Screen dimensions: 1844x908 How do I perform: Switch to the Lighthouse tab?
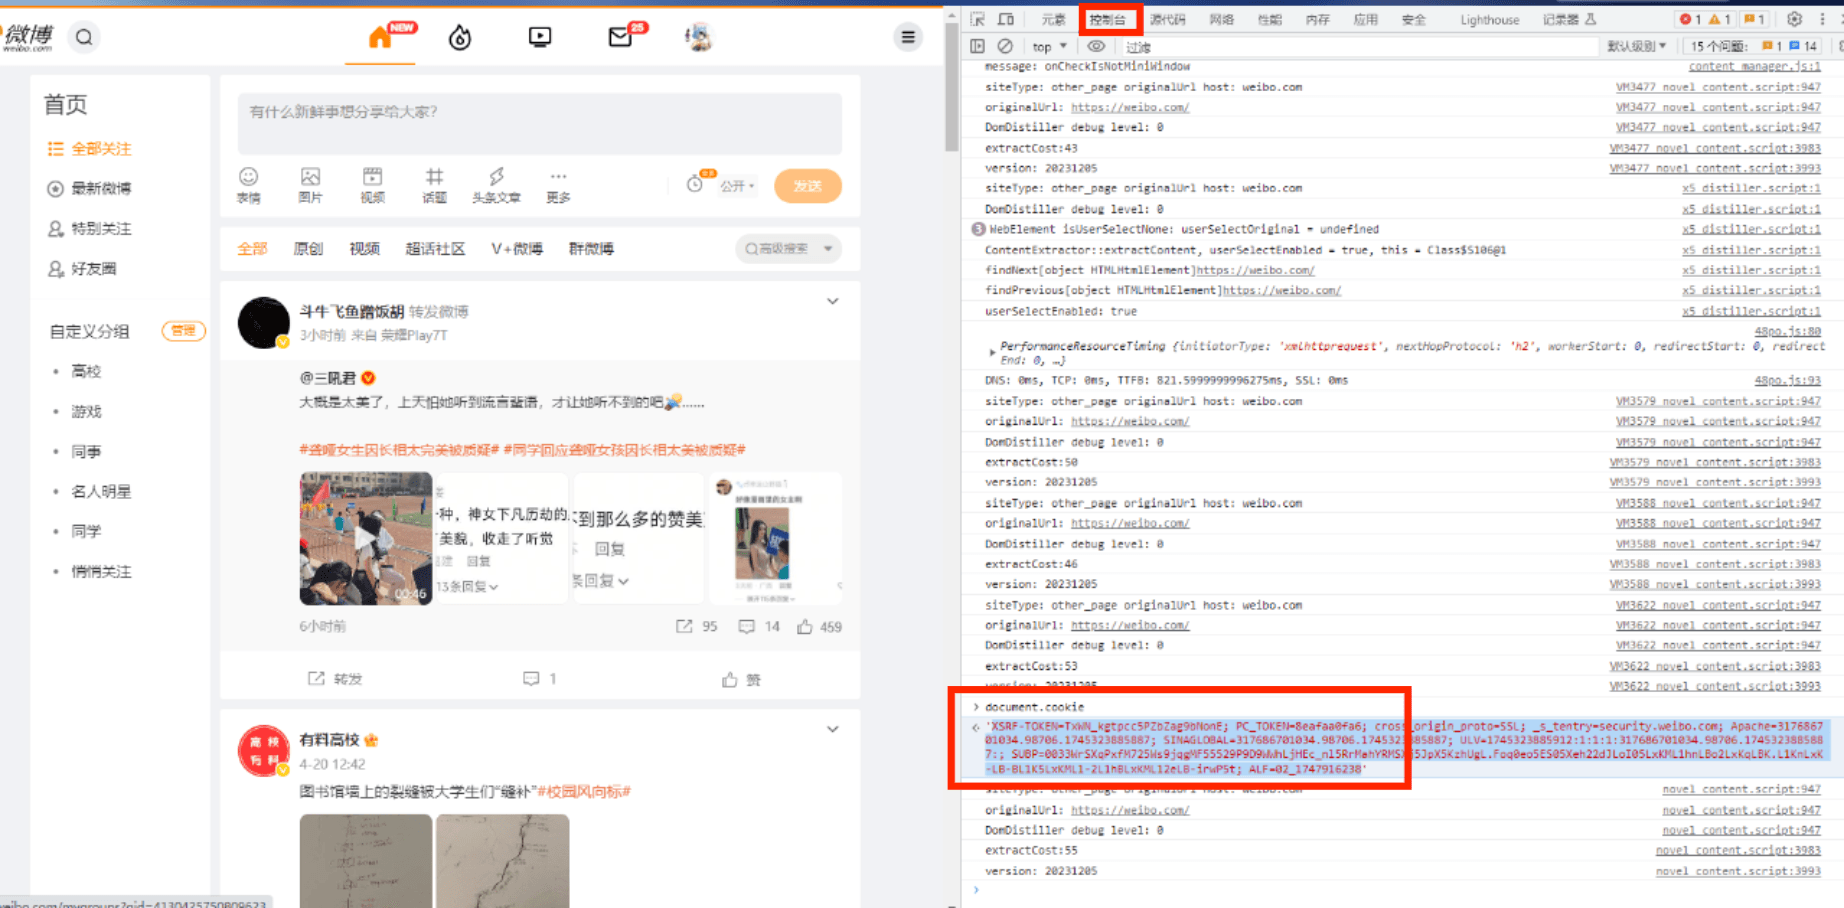click(x=1489, y=19)
